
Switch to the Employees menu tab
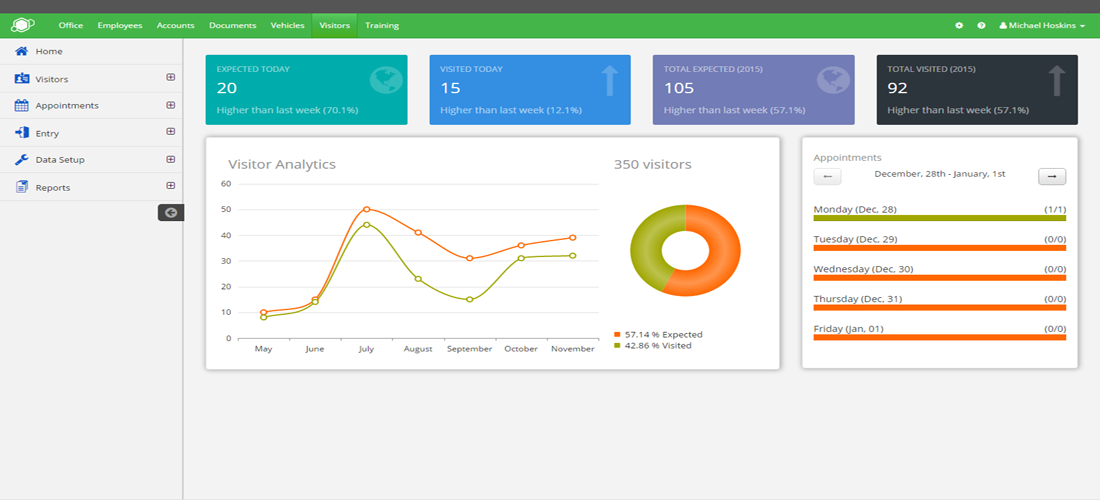tap(120, 25)
